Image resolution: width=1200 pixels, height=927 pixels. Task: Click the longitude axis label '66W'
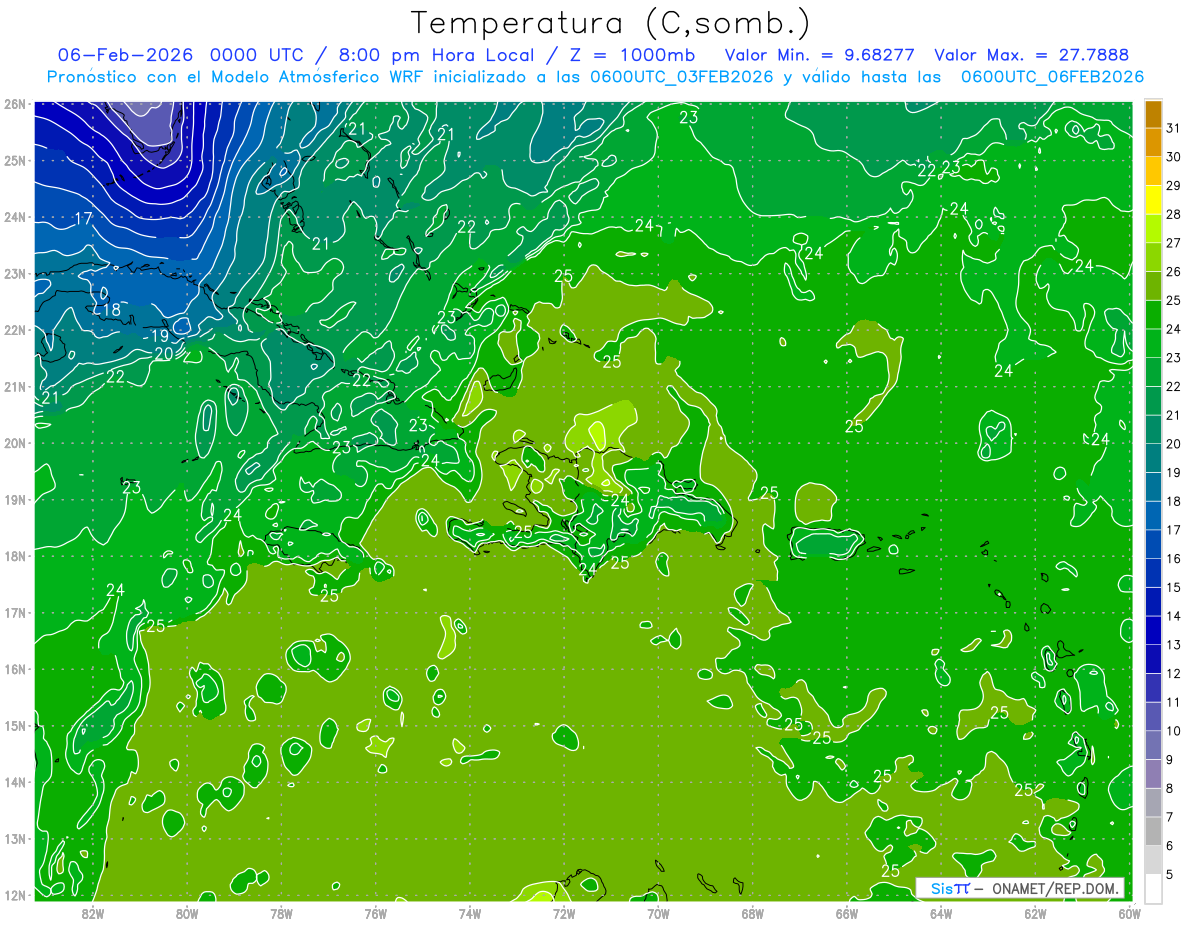847,913
